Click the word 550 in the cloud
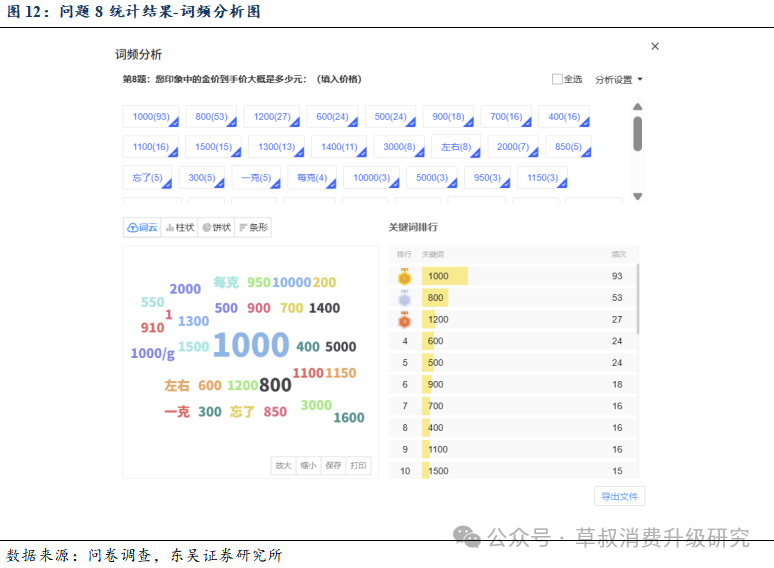The width and height of the screenshot is (774, 568). [x=152, y=302]
